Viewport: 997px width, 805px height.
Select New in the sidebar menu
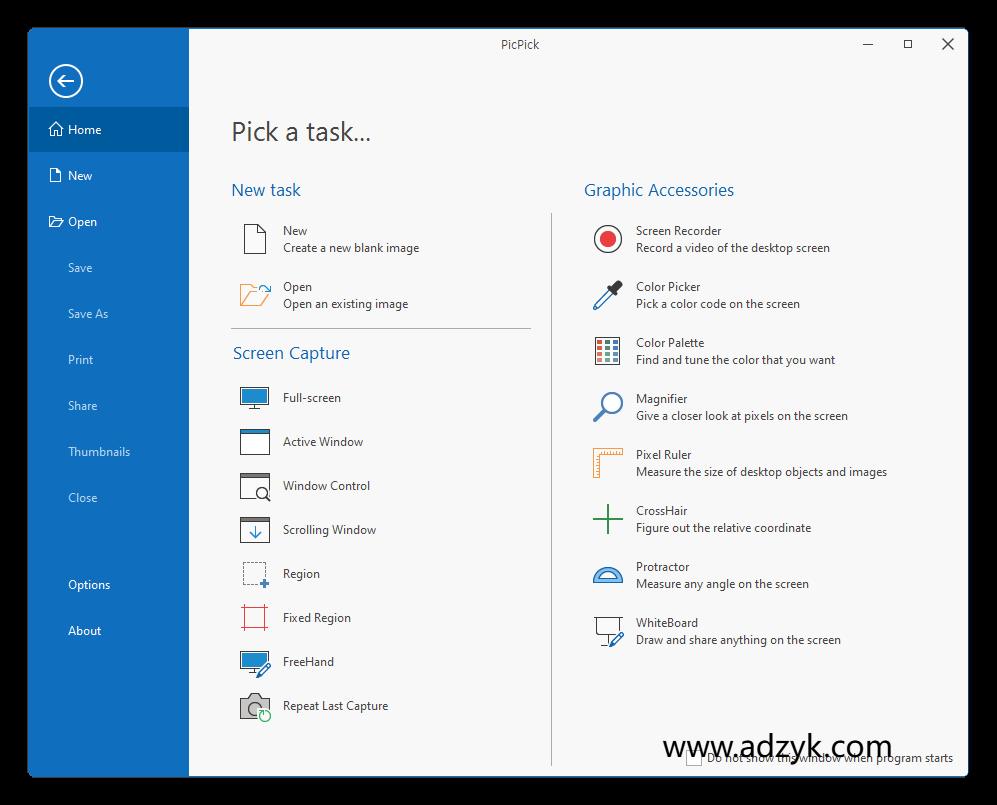pyautogui.click(x=108, y=175)
